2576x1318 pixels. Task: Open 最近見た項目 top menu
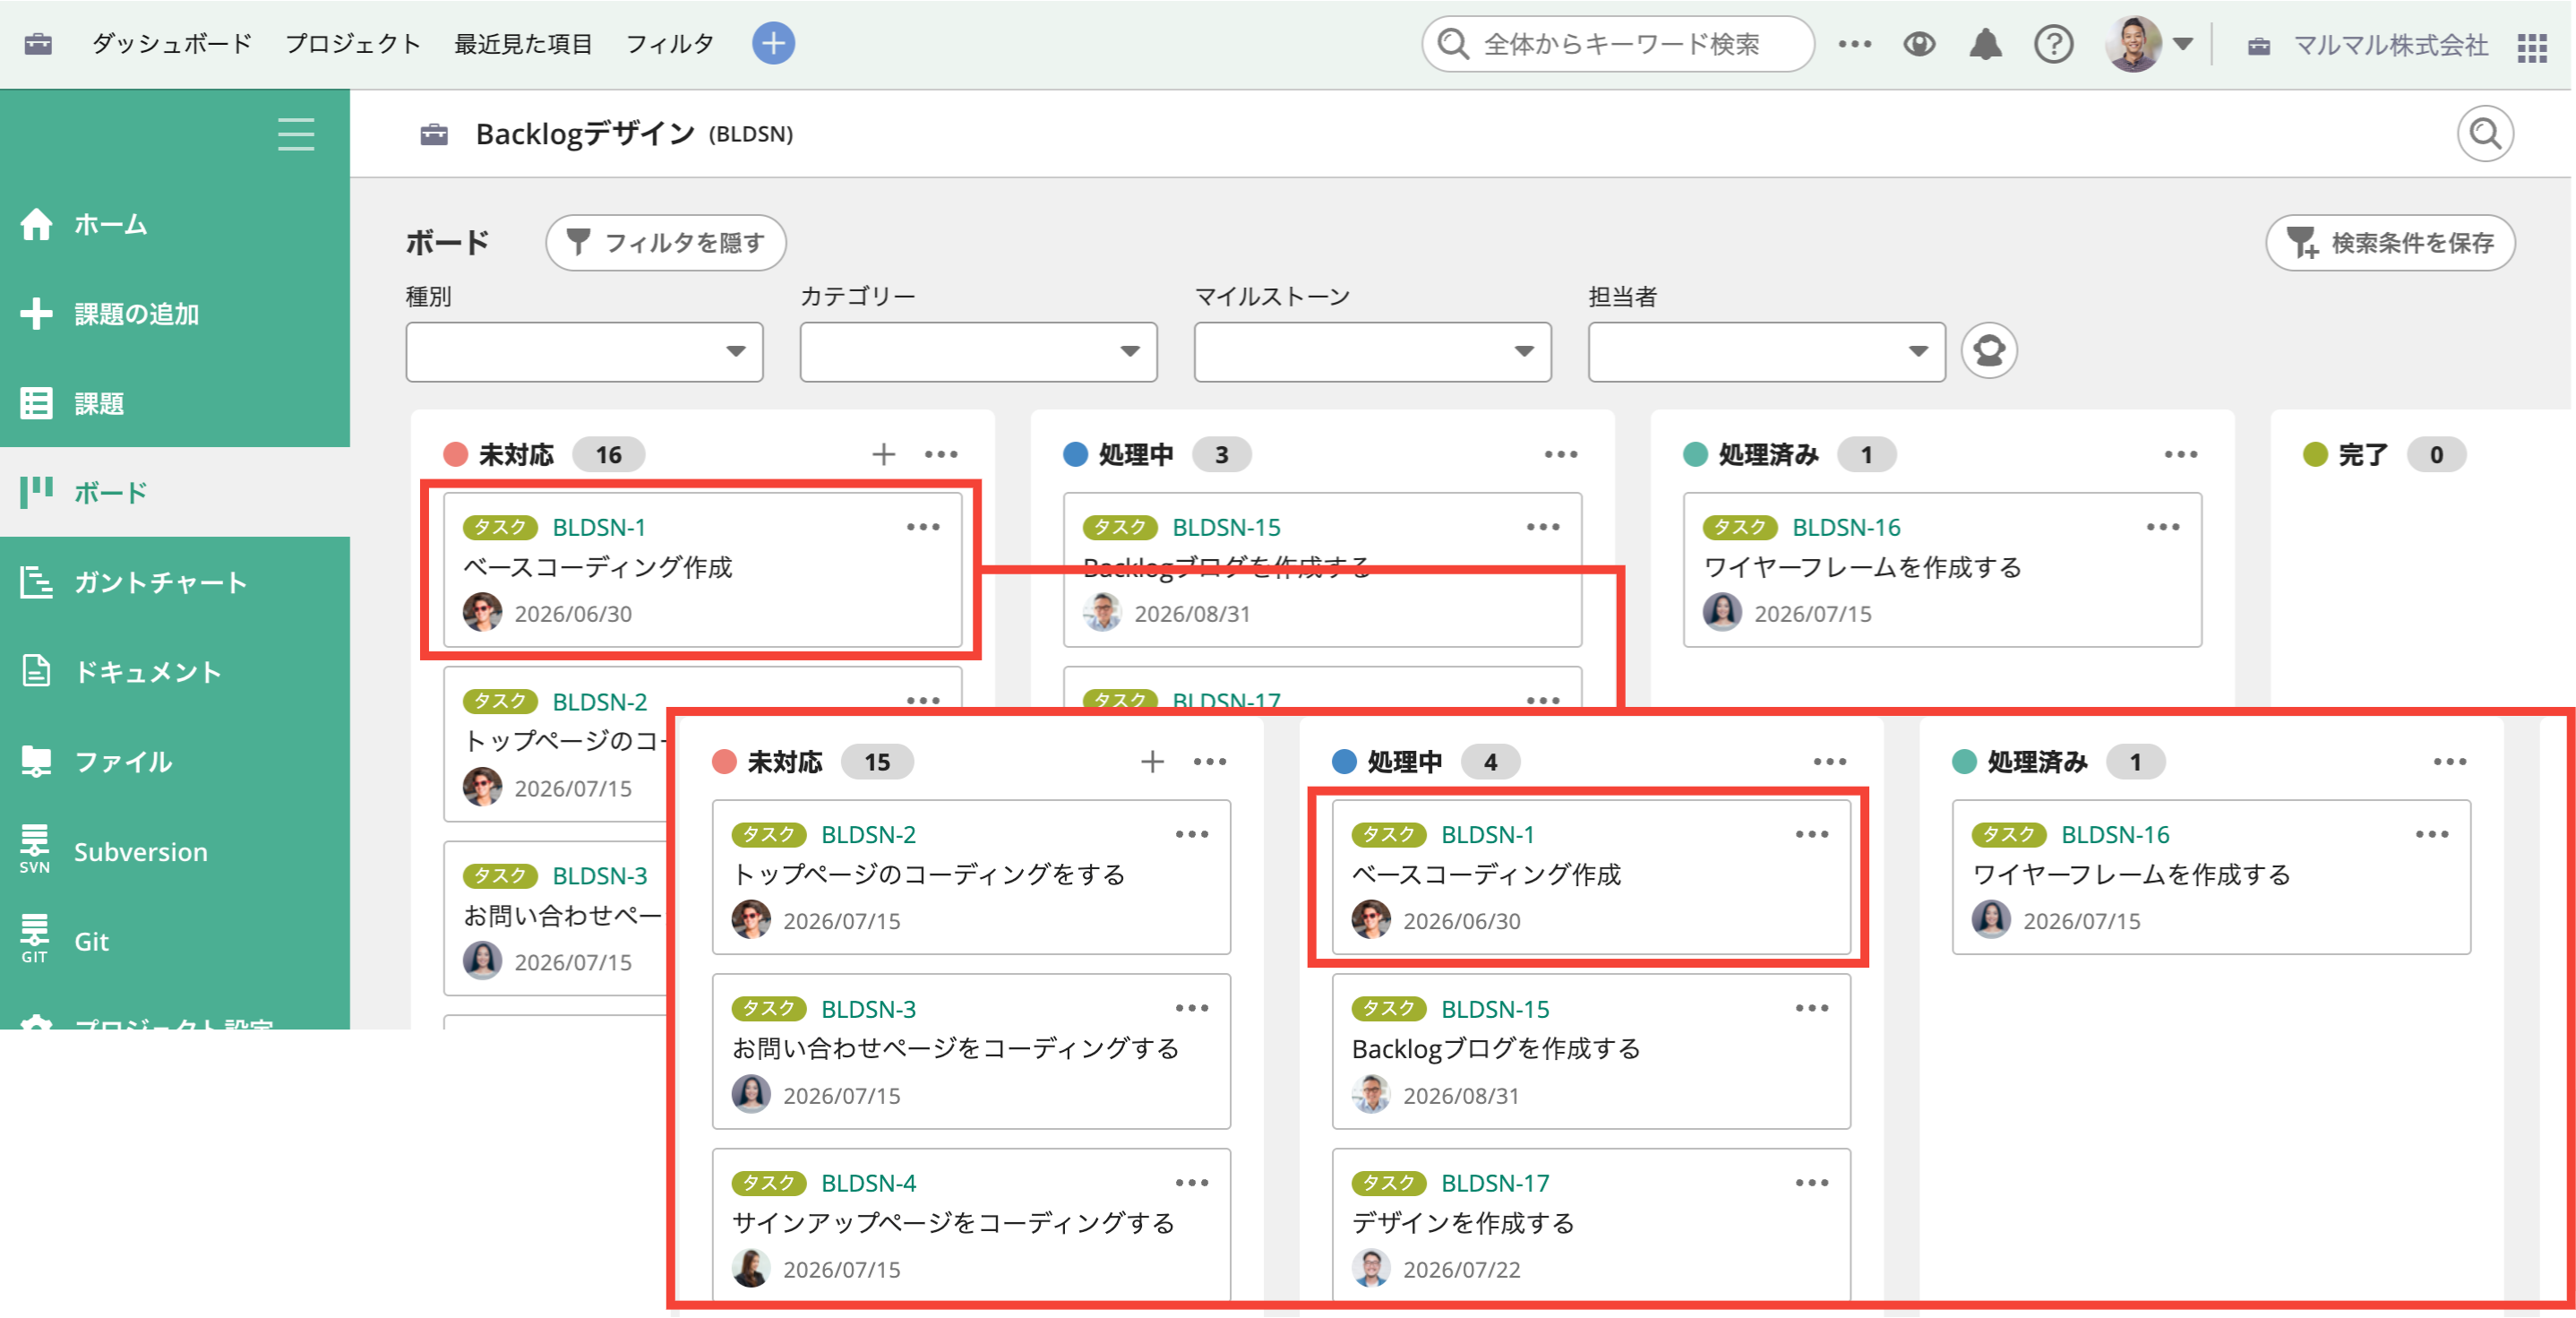click(523, 44)
